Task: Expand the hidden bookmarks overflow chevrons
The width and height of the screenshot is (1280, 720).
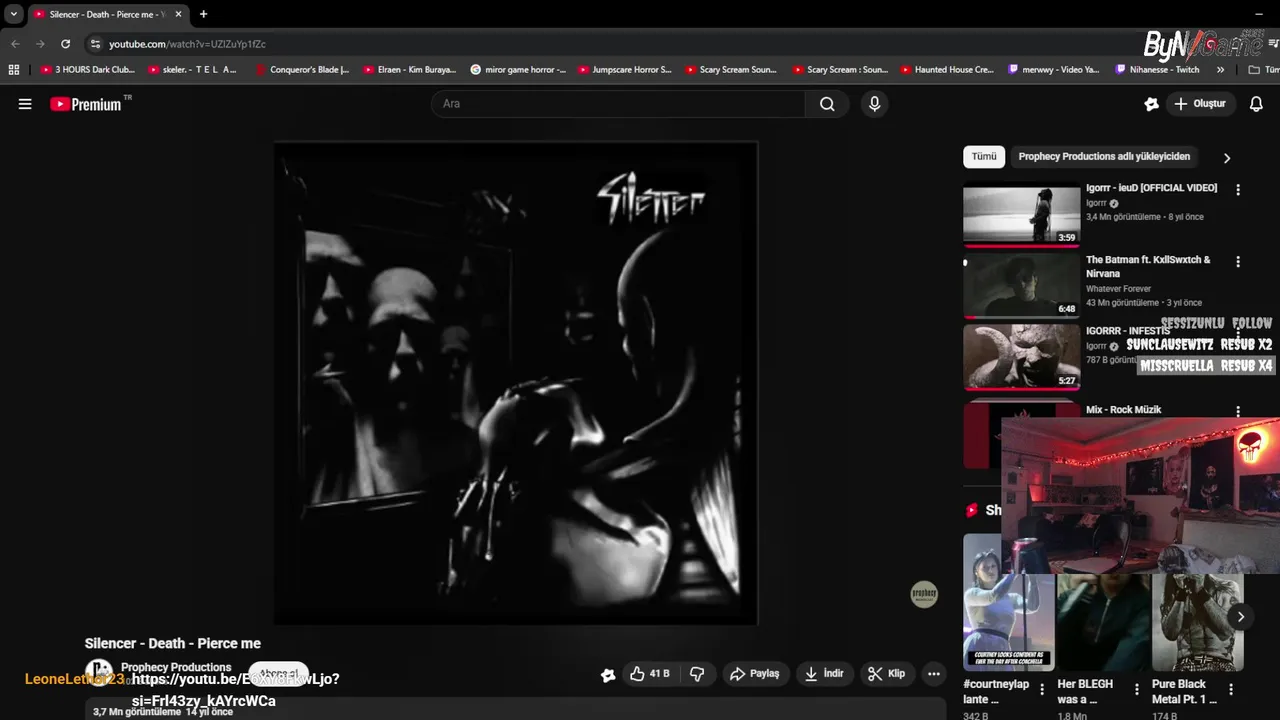Action: point(1220,70)
